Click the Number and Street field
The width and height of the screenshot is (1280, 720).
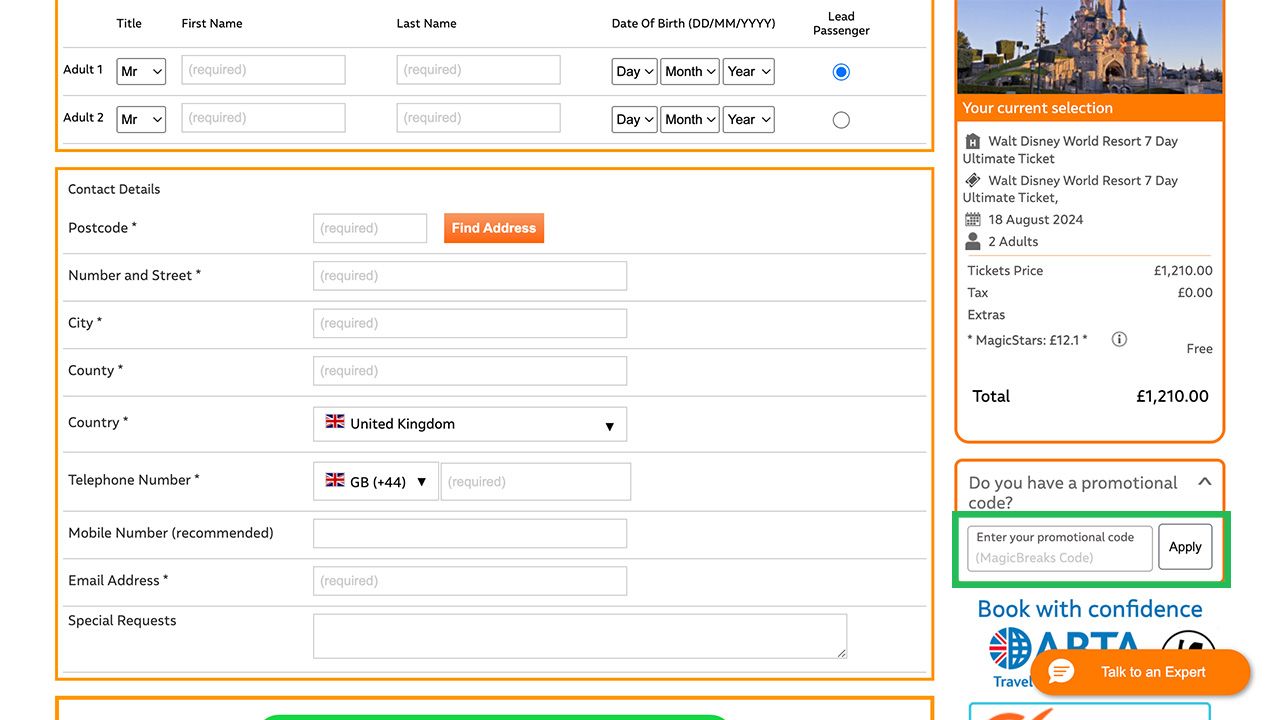click(470, 276)
